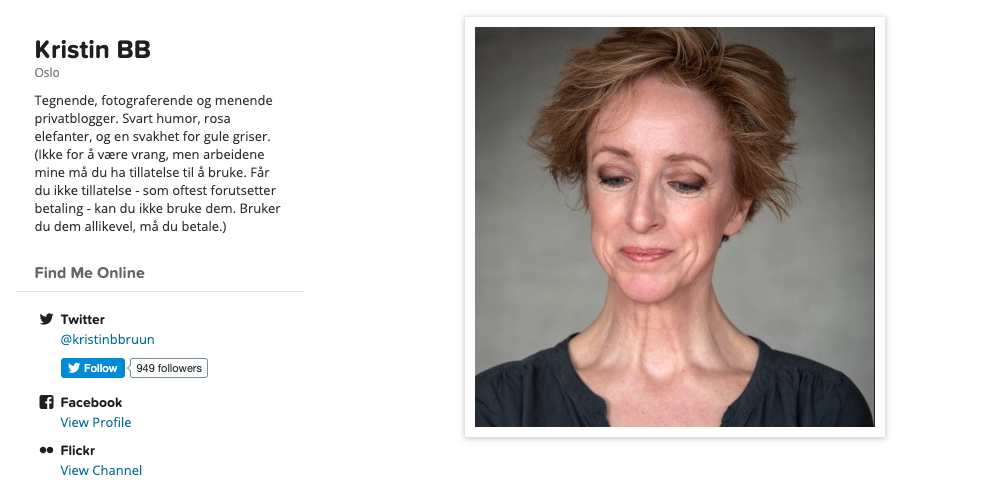Visit the Flickr View Channel link

101,470
